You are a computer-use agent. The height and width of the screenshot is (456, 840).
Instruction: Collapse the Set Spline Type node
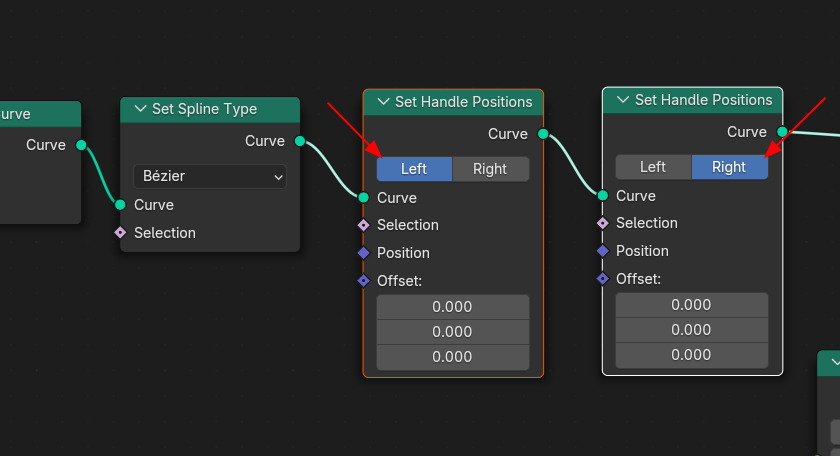[x=140, y=109]
